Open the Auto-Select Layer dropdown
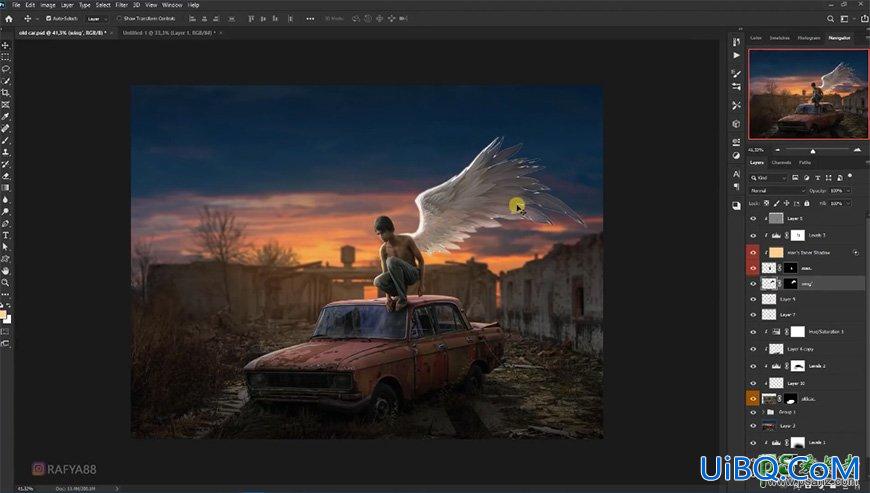This screenshot has width=870, height=493. click(97, 18)
